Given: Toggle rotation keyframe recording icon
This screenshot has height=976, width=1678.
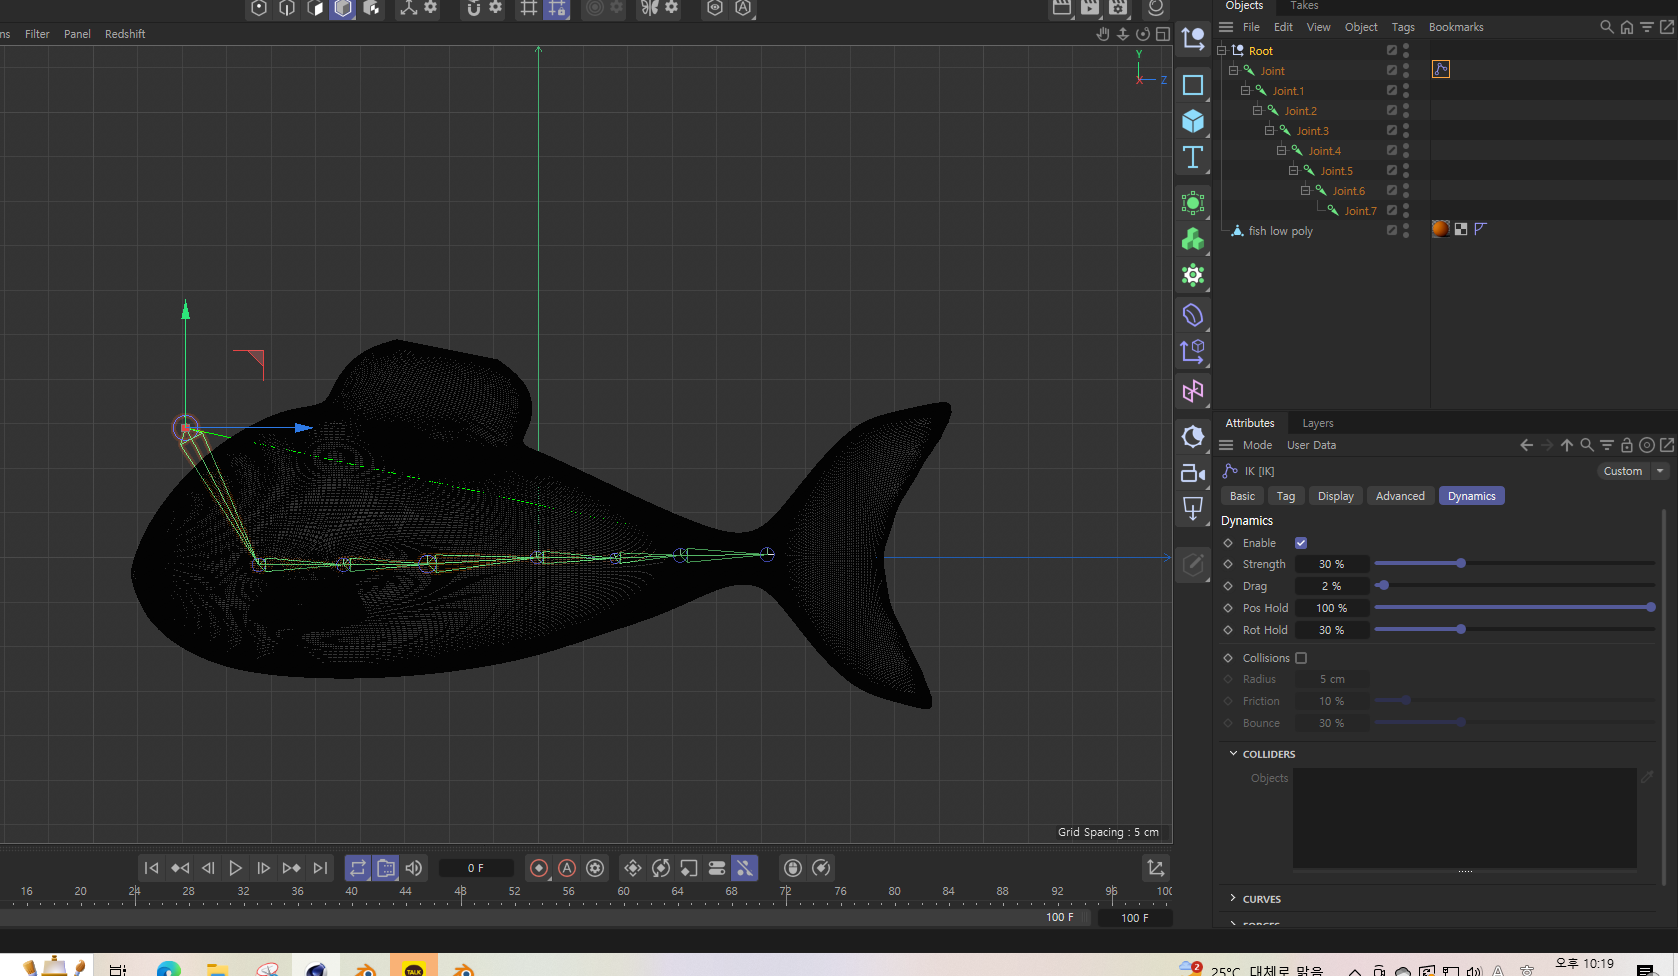Looking at the screenshot, I should coord(661,868).
